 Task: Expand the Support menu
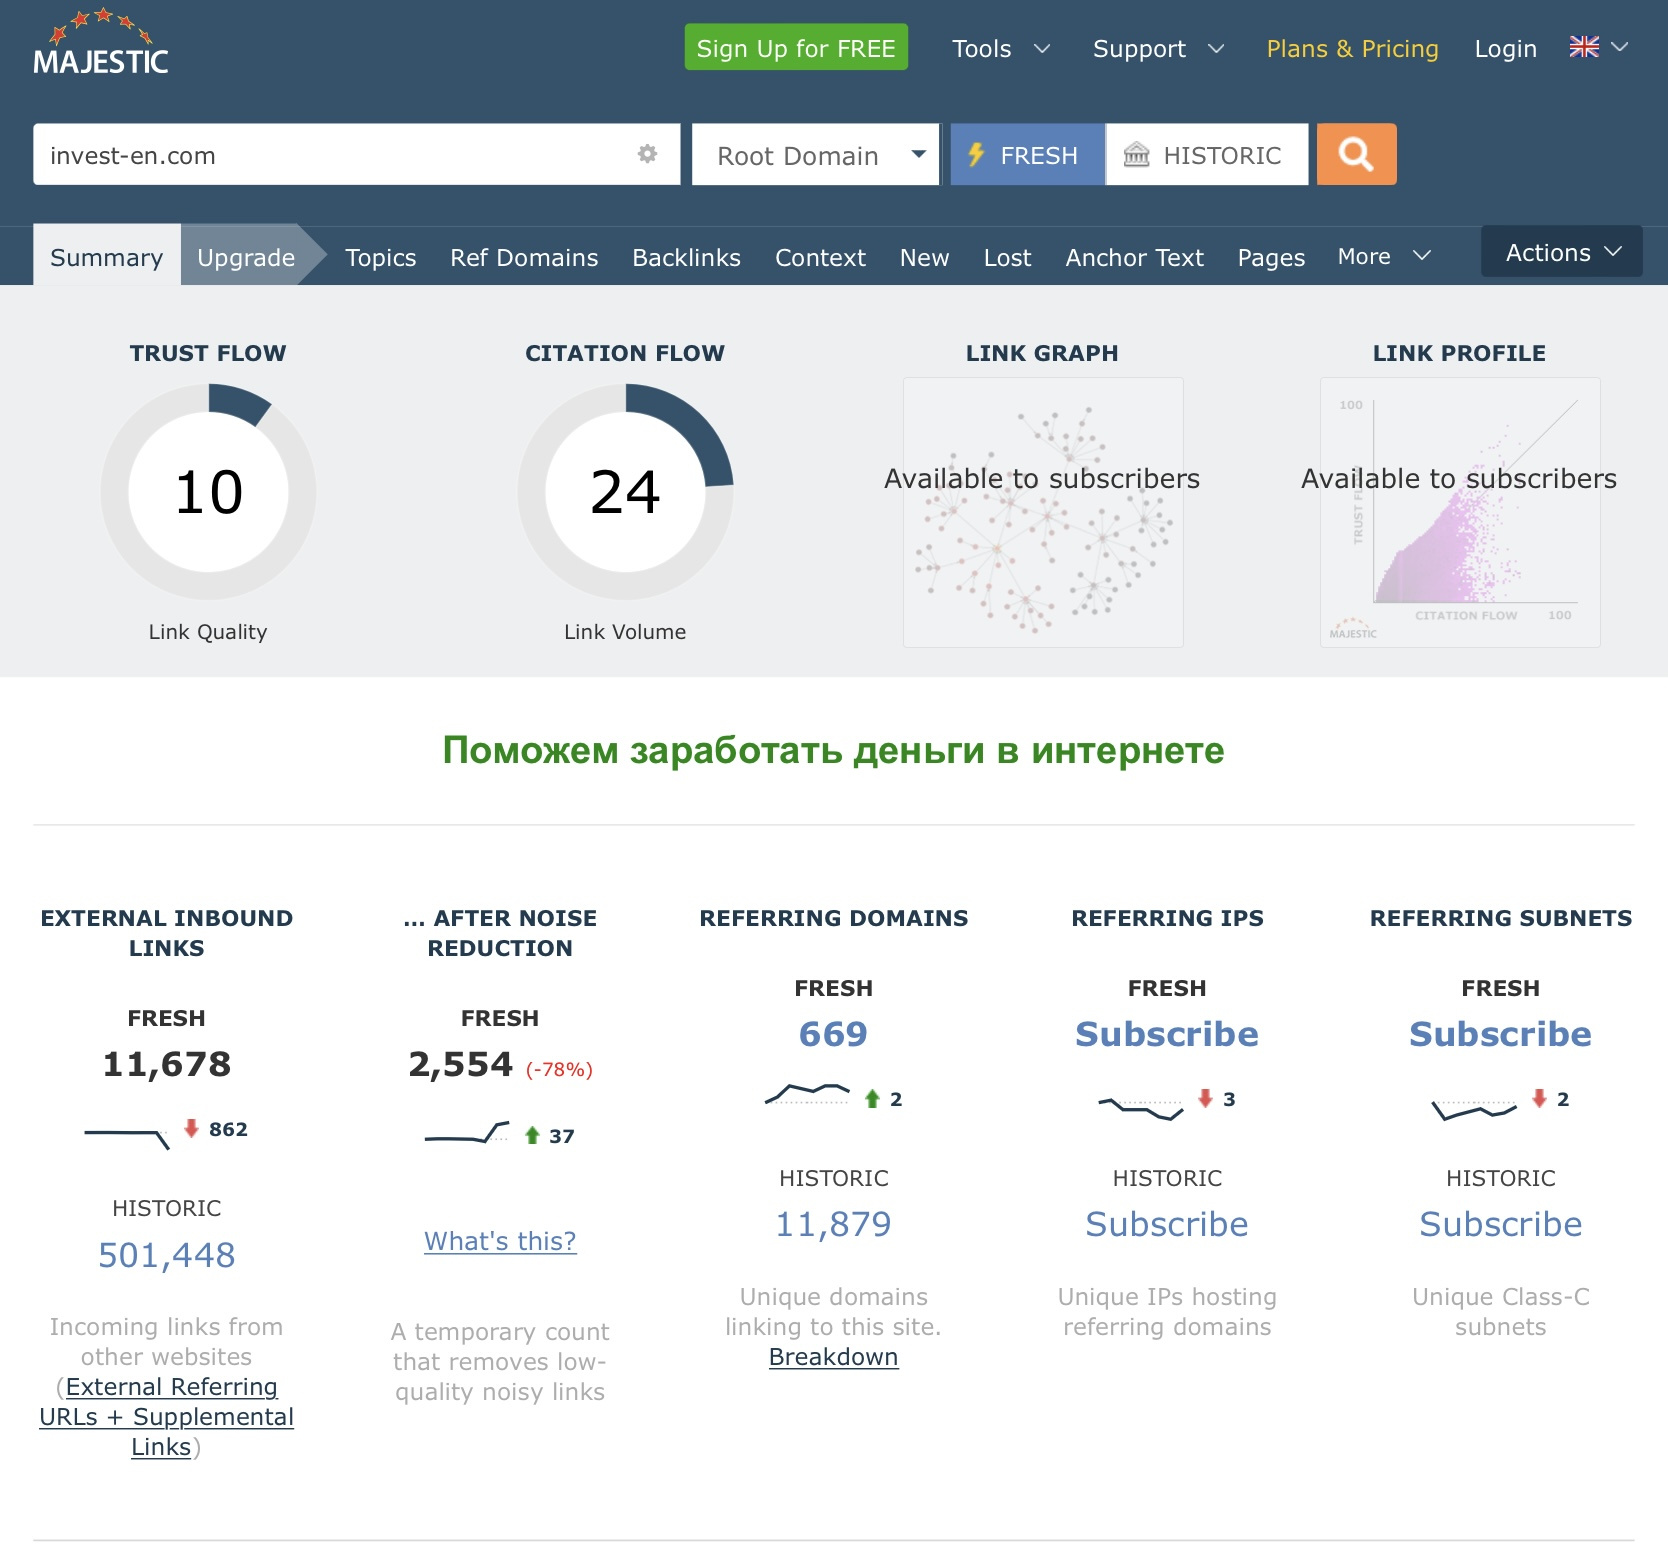point(1158,48)
